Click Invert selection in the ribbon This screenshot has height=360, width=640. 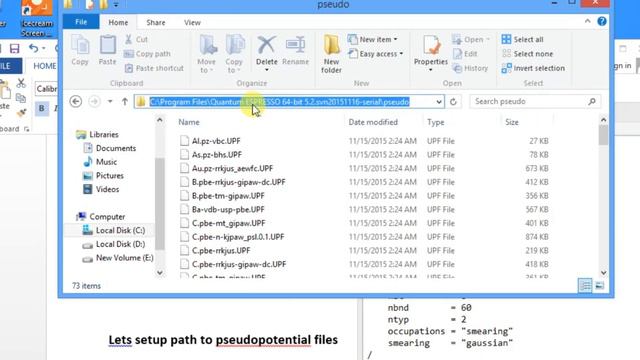click(x=533, y=68)
